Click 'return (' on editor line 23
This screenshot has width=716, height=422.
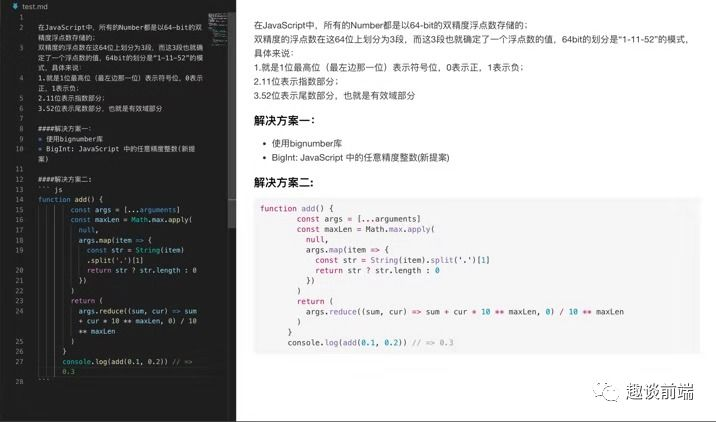coord(87,301)
